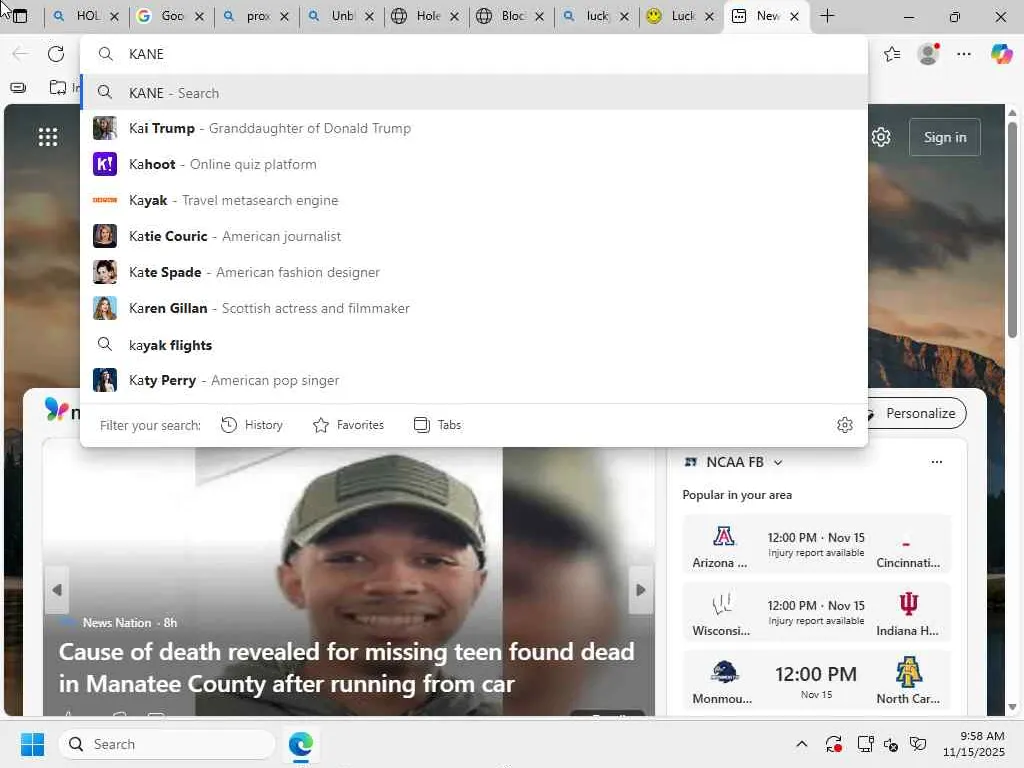Open the taskbar clock and date
Viewport: 1024px width, 768px height.
point(974,744)
